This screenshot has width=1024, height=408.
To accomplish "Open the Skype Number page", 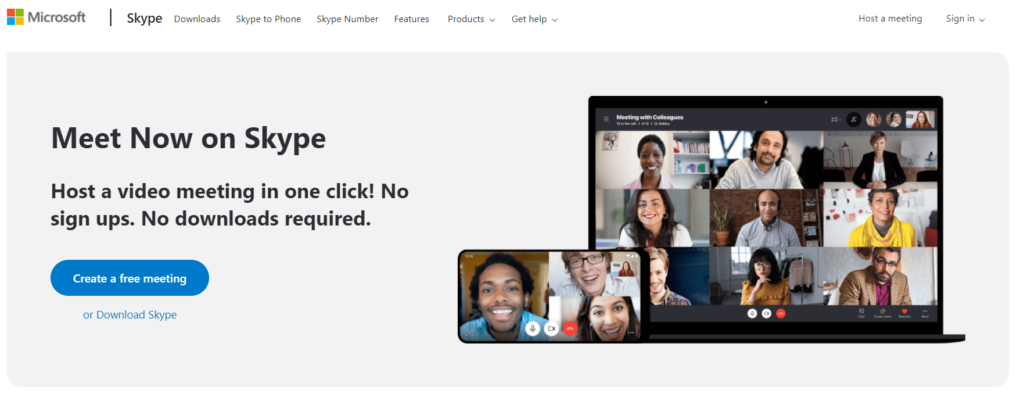I will click(347, 19).
